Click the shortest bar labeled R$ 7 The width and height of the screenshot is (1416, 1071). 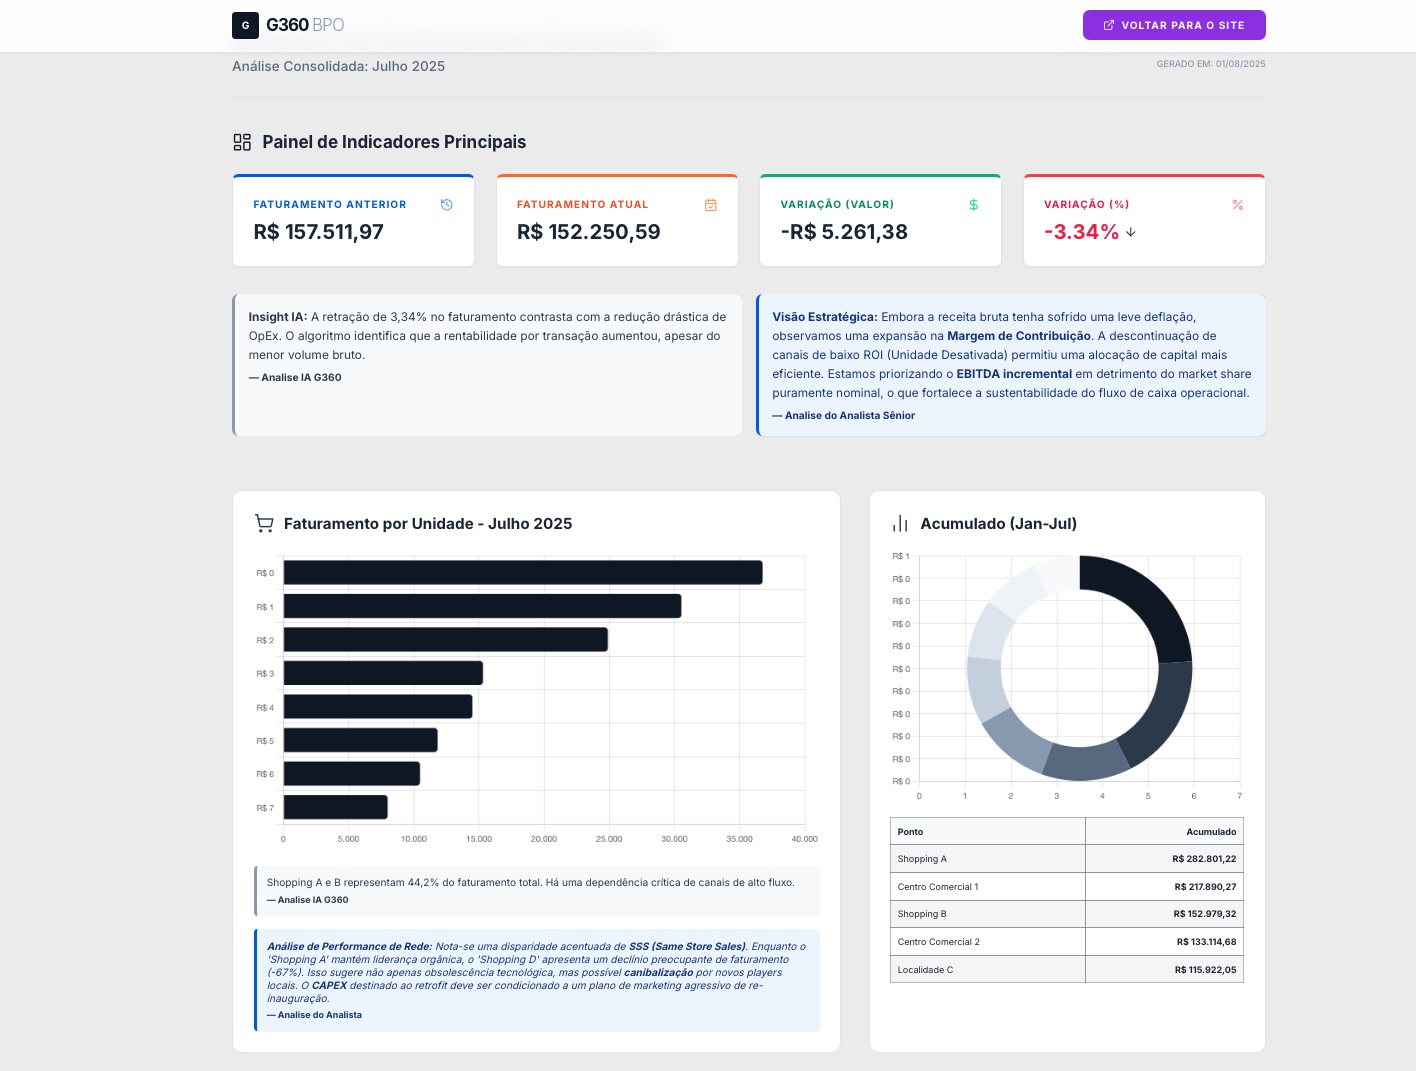[335, 807]
